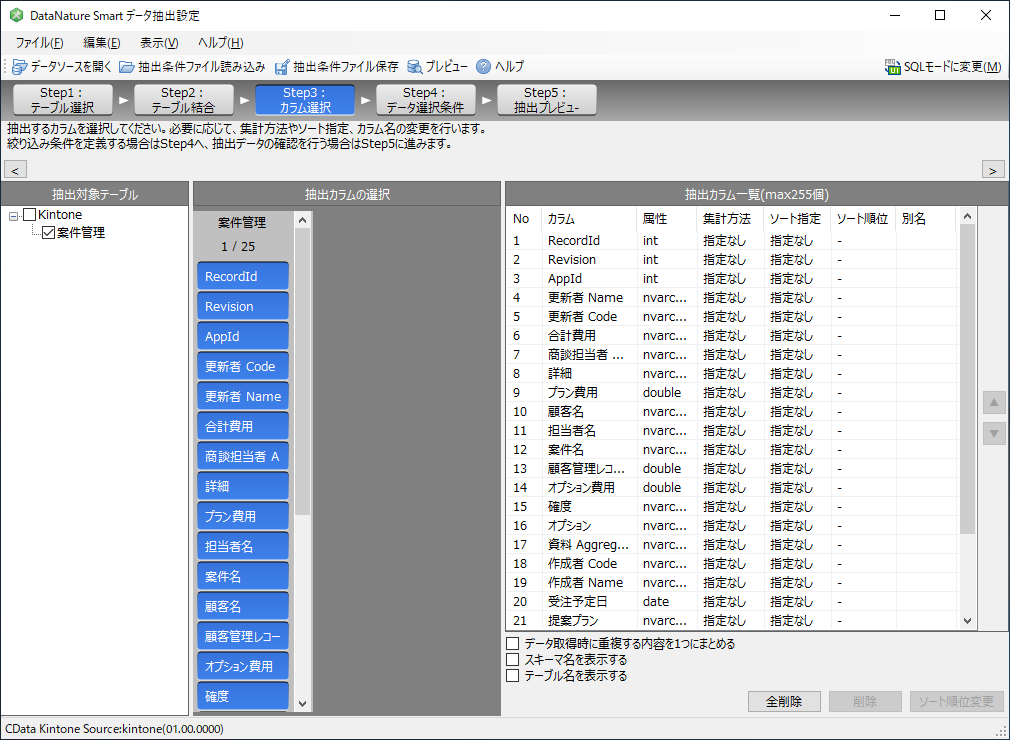
Task: Open data source toolbar icon
Action: (x=19, y=66)
